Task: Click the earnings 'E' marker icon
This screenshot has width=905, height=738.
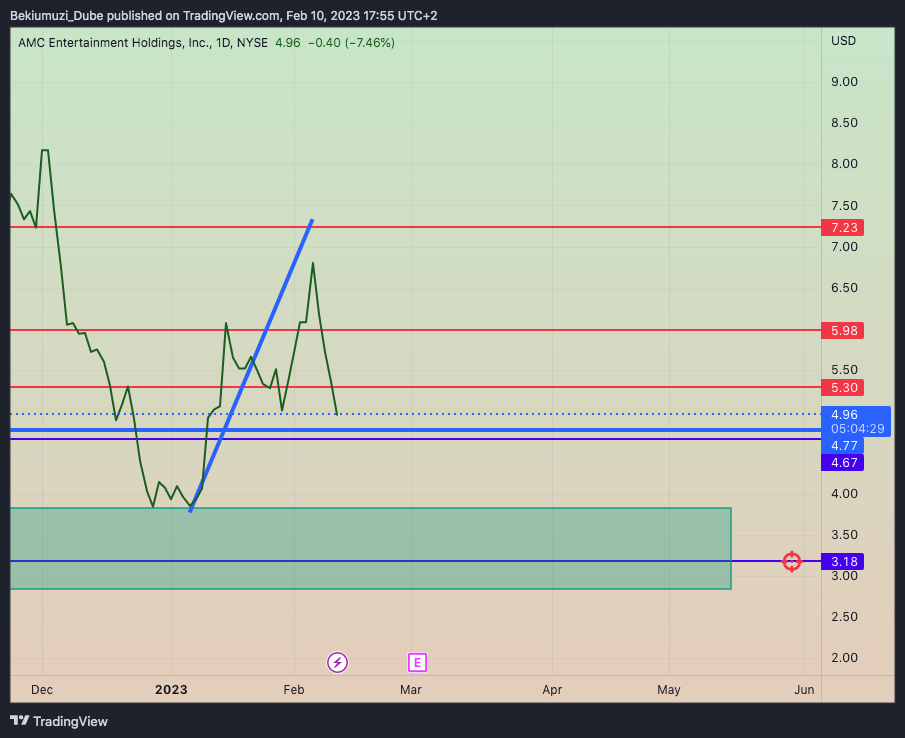Action: tap(417, 662)
